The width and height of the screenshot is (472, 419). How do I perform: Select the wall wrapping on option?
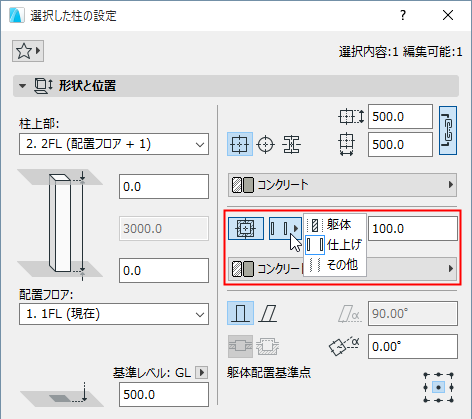(240, 347)
